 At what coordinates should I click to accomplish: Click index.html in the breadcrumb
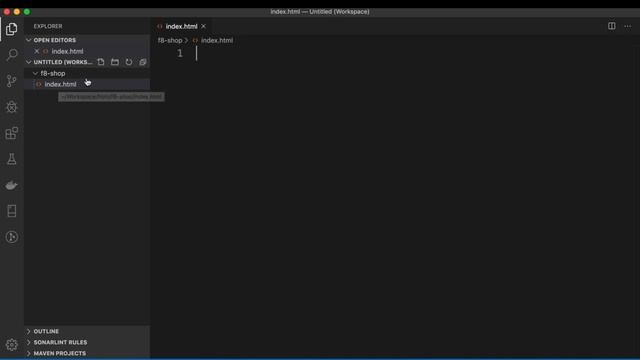point(217,40)
